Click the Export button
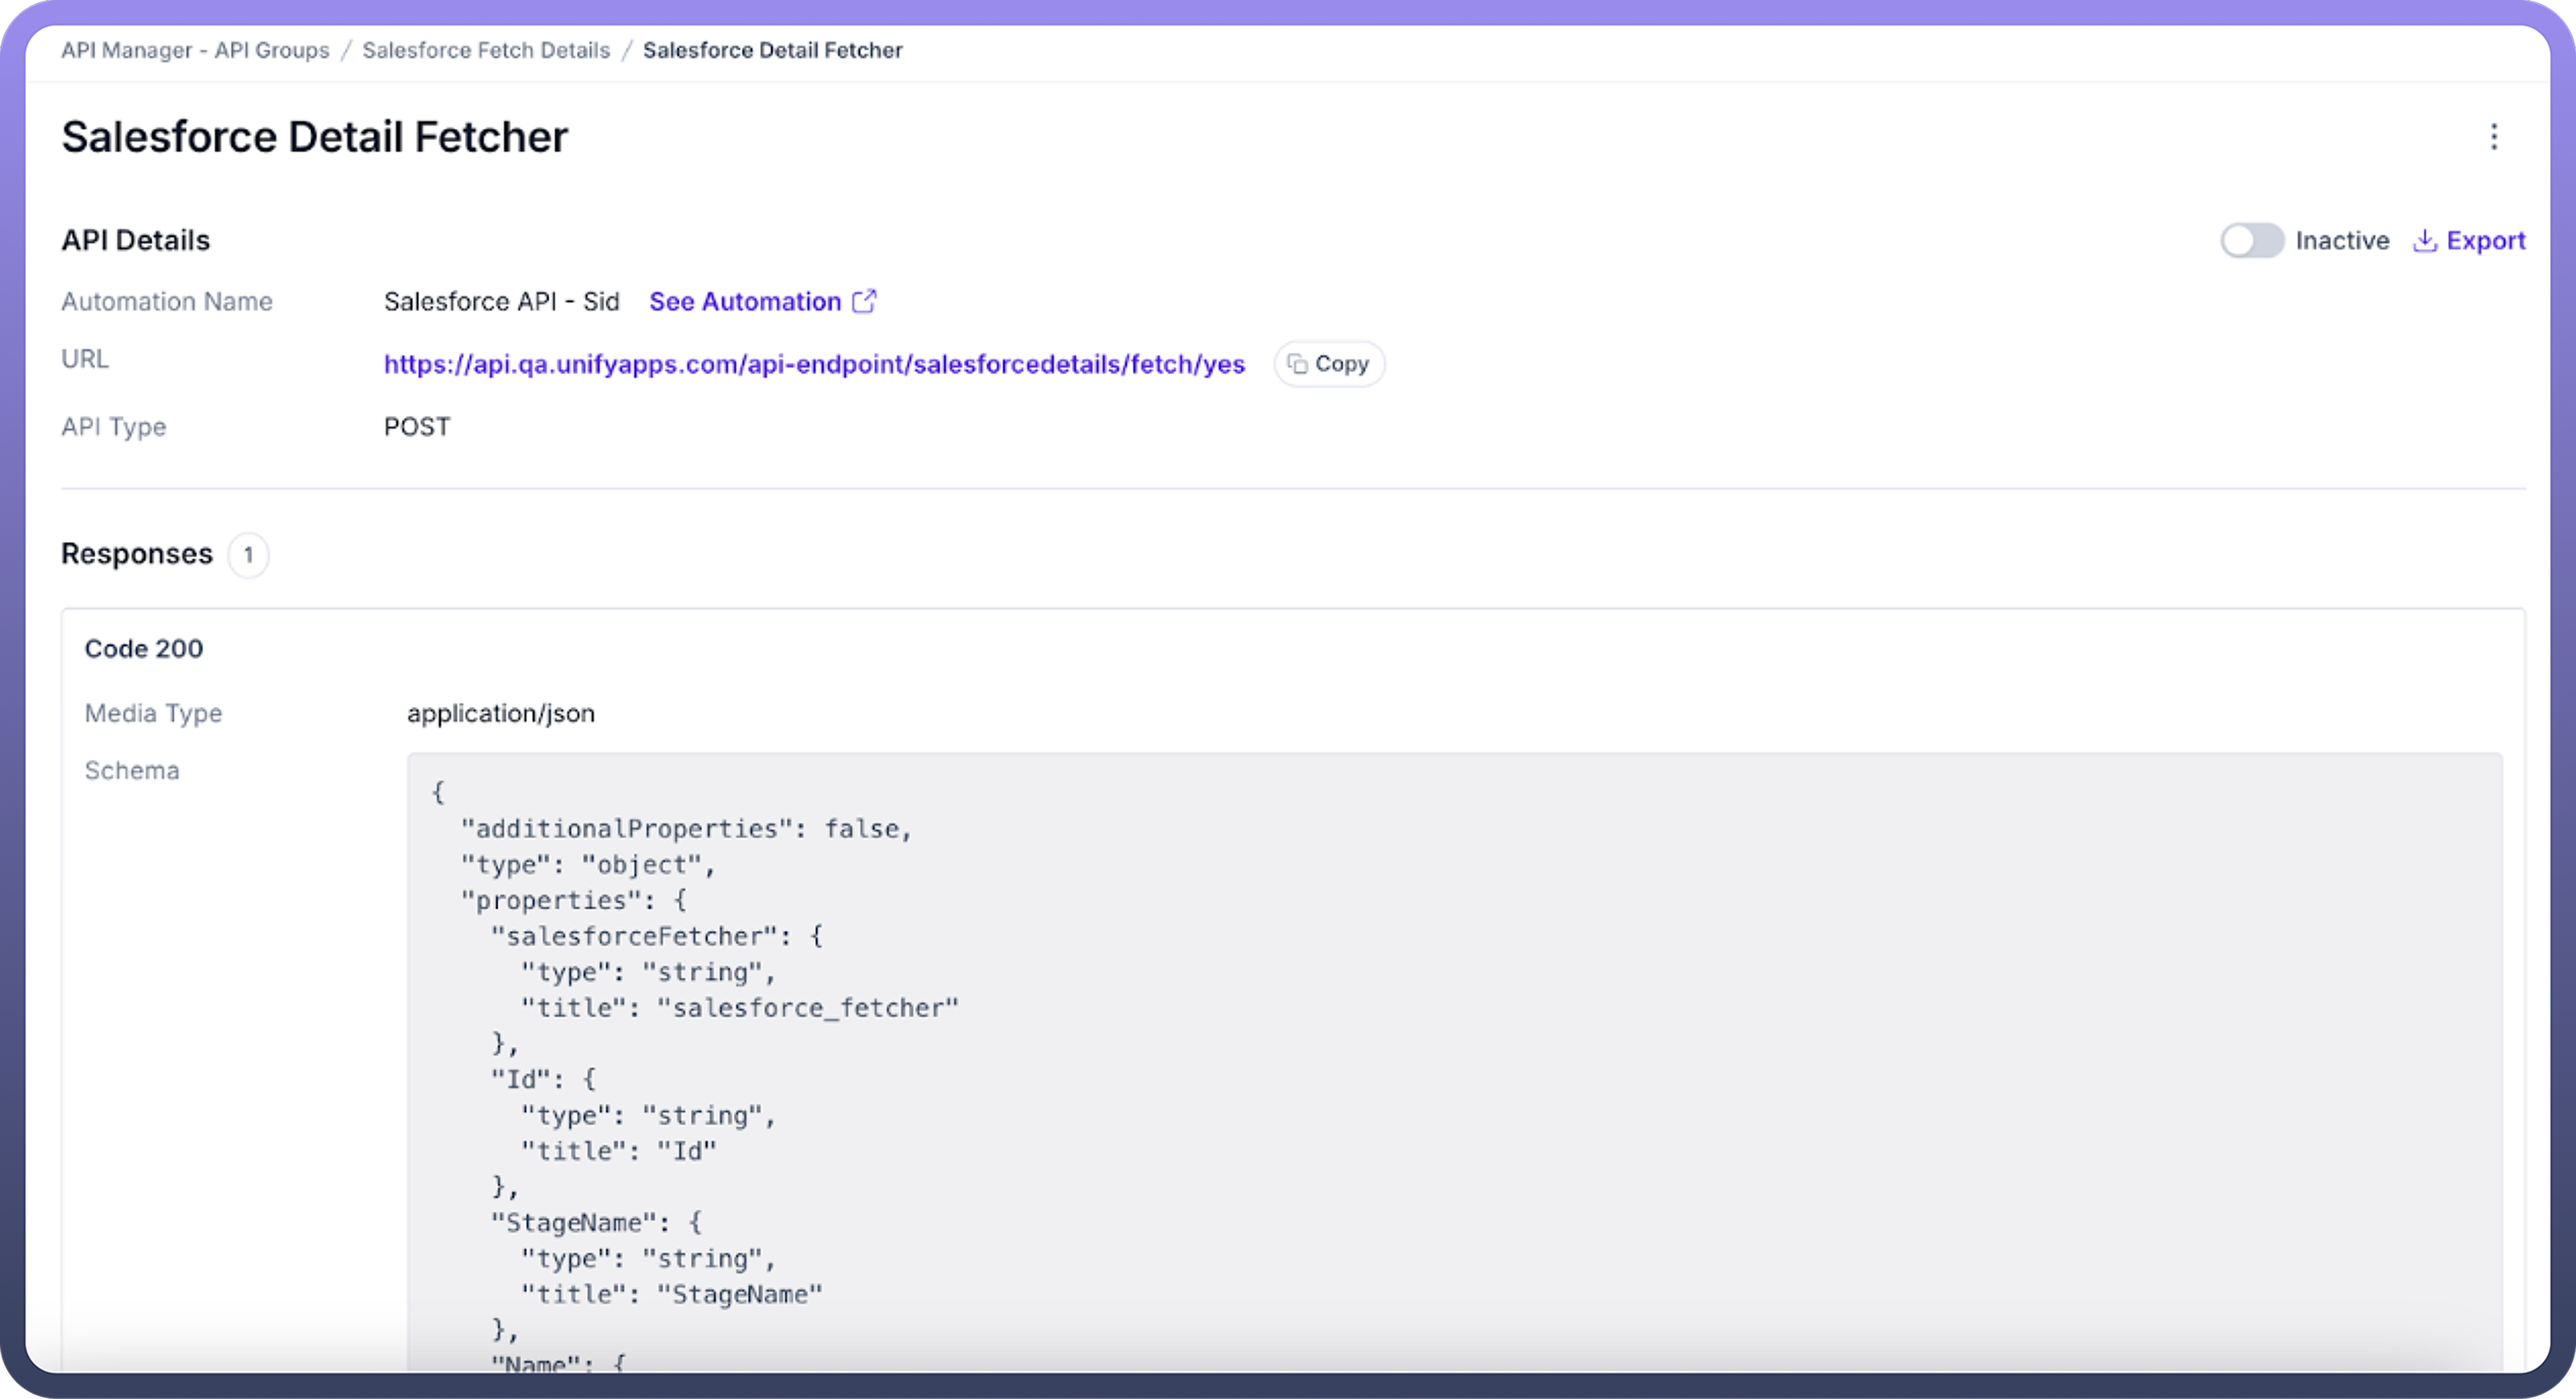Viewport: 2576px width, 1399px height. 2485,241
